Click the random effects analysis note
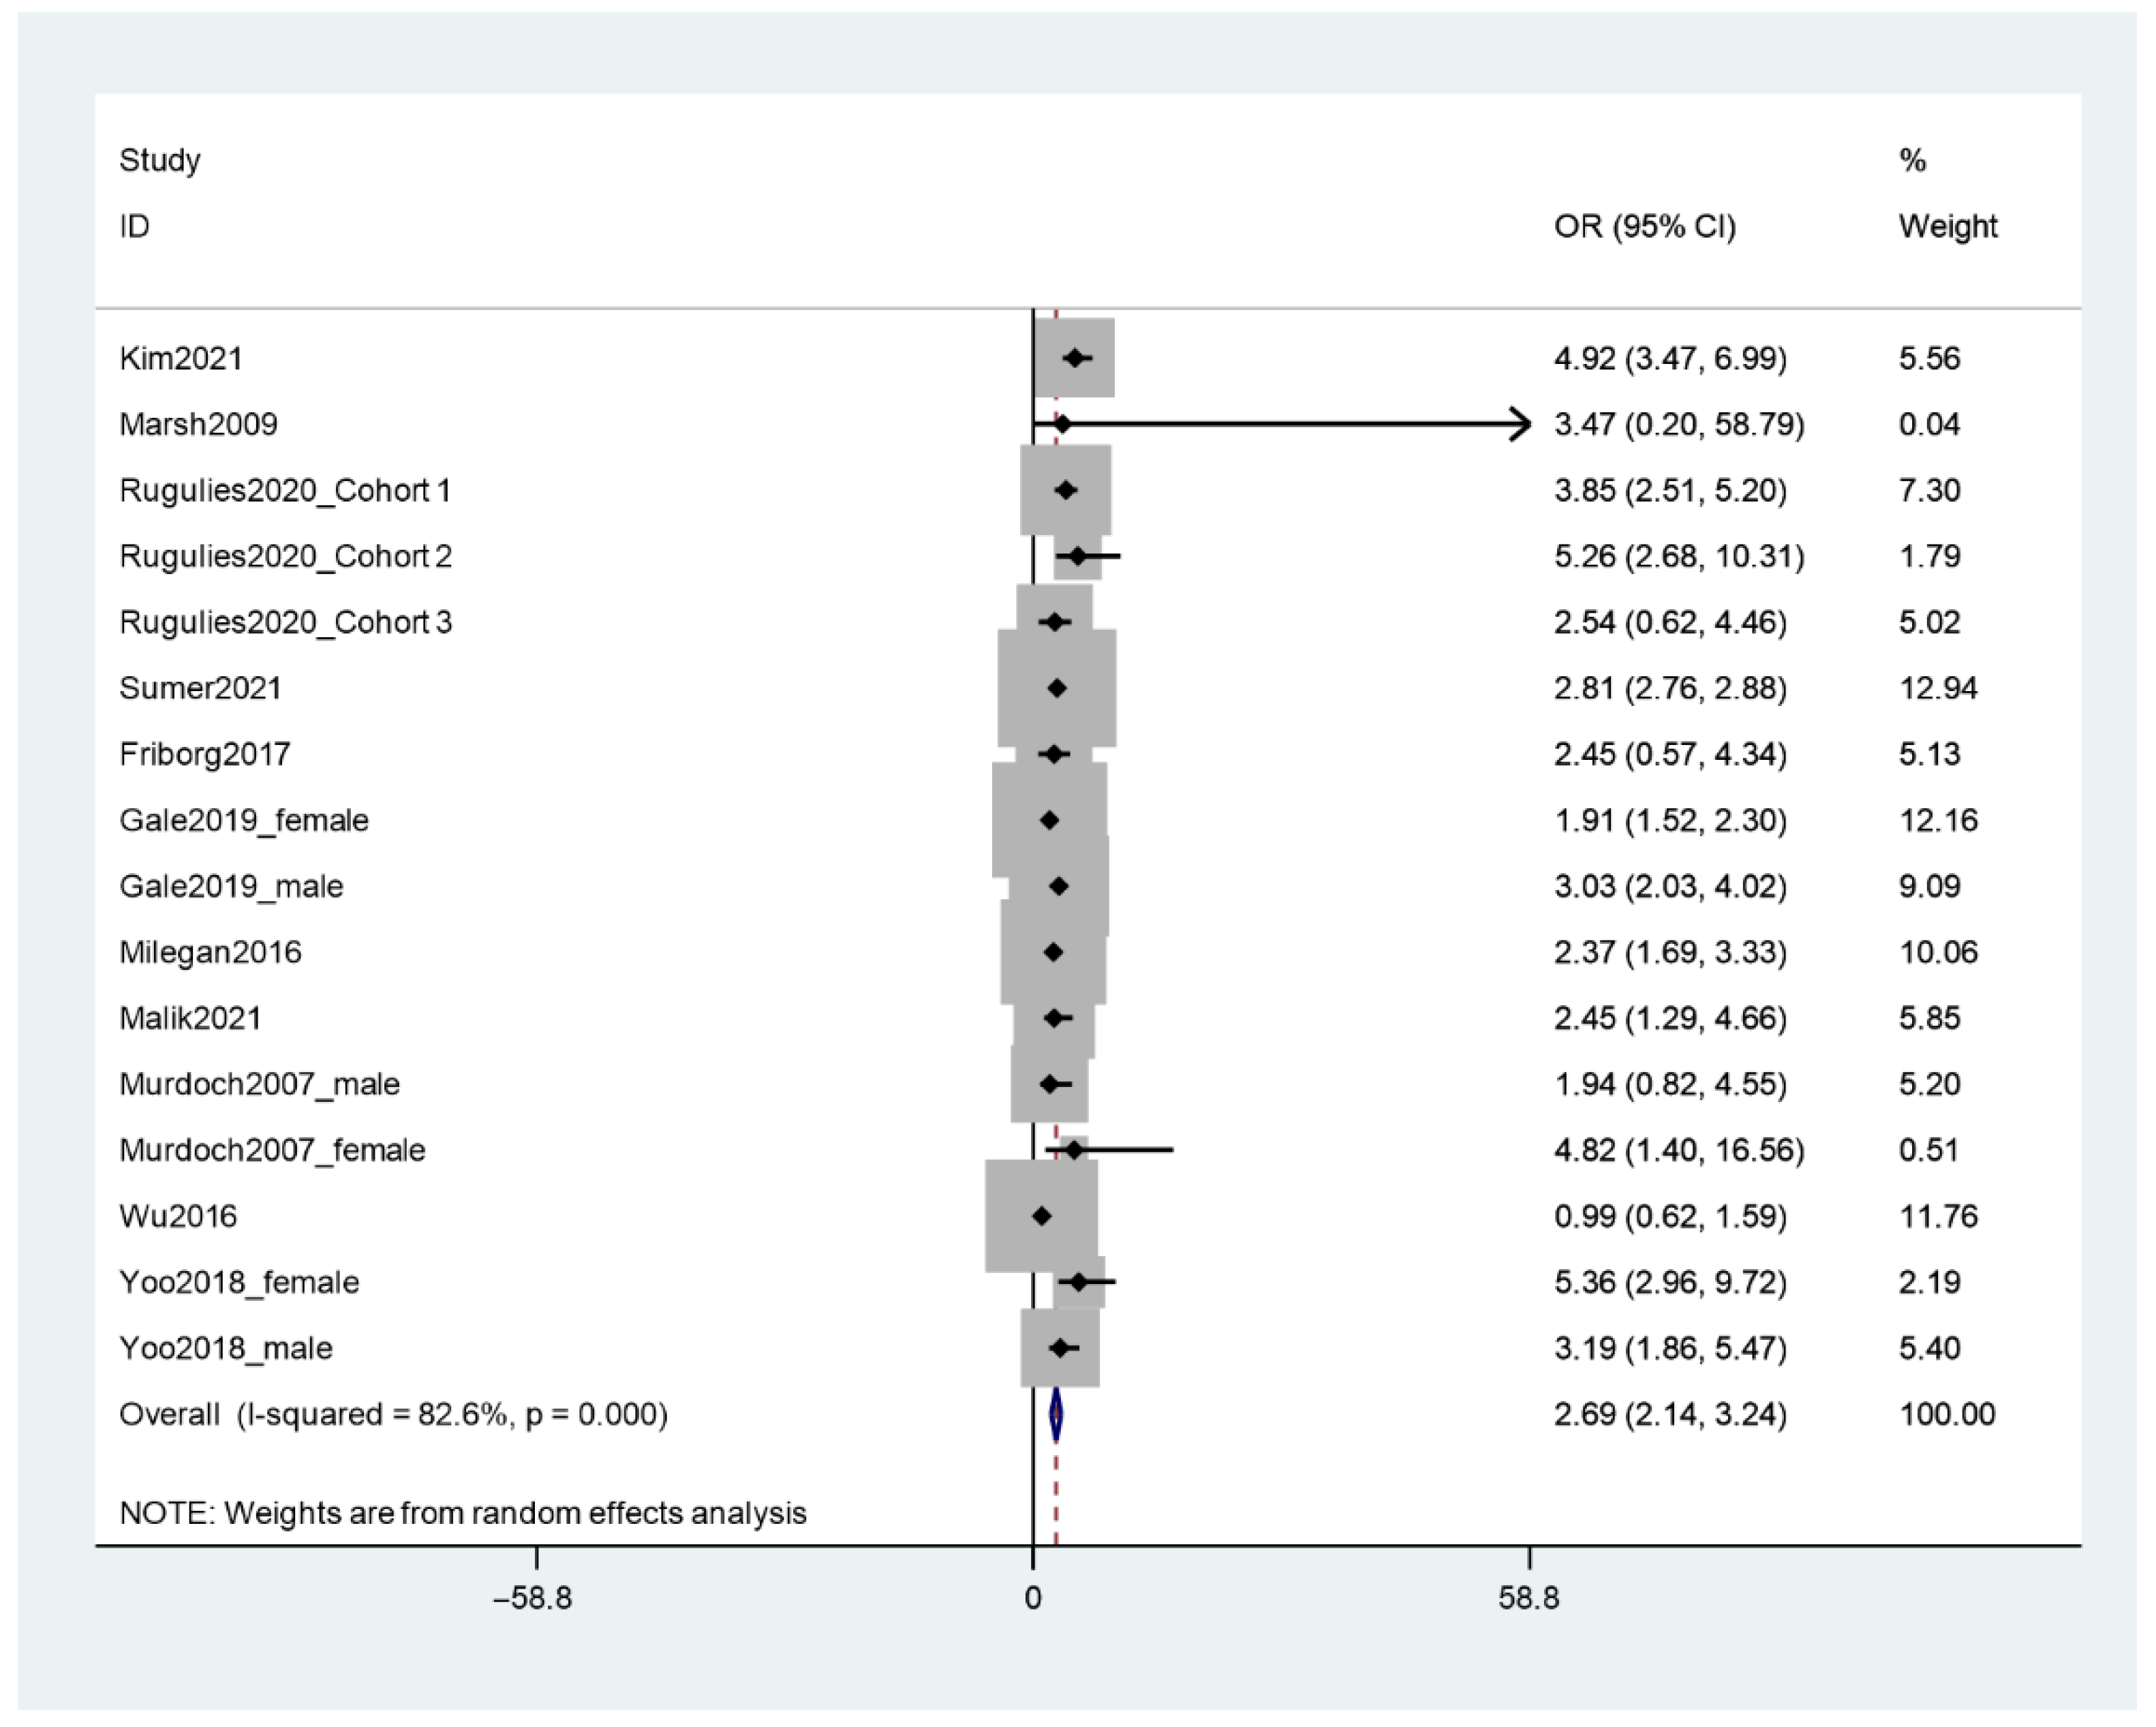This screenshot has width=2156, height=1727. tap(462, 1513)
